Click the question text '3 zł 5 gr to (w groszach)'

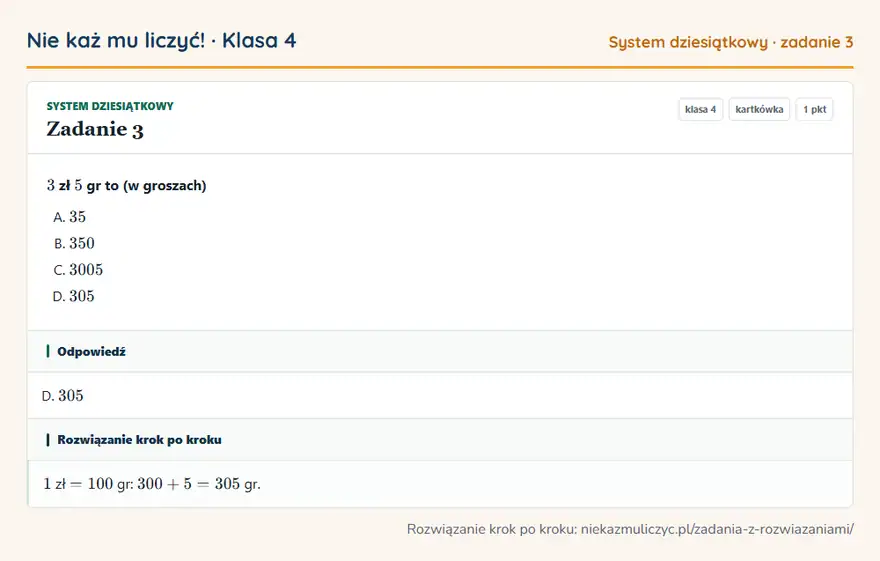[126, 185]
